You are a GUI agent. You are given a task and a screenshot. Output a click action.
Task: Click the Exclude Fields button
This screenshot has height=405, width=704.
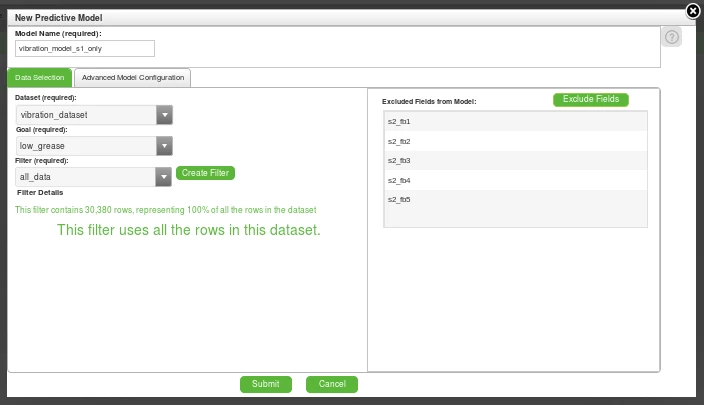click(591, 99)
